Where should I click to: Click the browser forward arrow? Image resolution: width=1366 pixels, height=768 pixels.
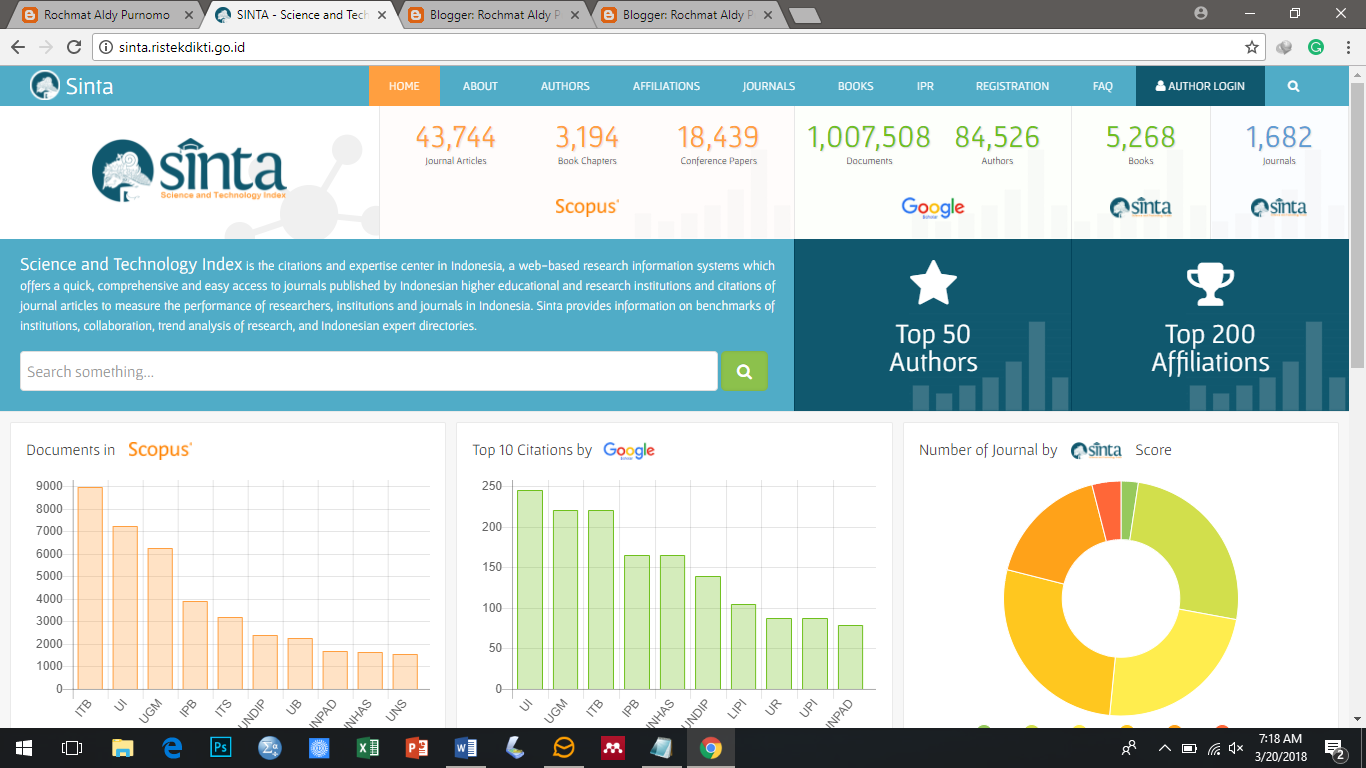(46, 47)
